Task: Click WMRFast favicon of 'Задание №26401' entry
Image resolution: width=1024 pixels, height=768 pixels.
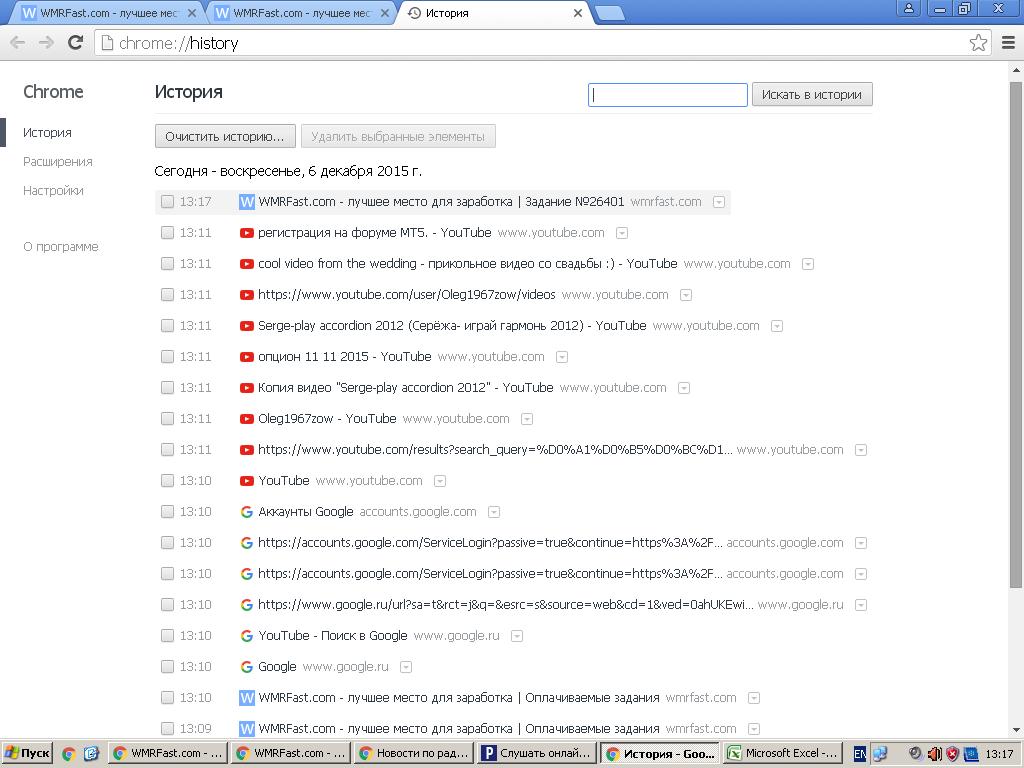Action: (x=246, y=202)
